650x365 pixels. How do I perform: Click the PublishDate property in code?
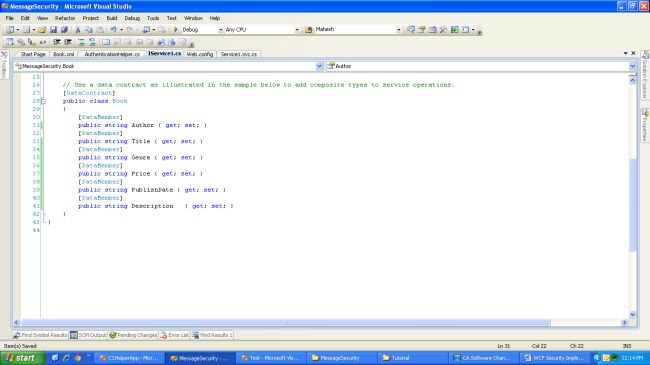point(152,190)
